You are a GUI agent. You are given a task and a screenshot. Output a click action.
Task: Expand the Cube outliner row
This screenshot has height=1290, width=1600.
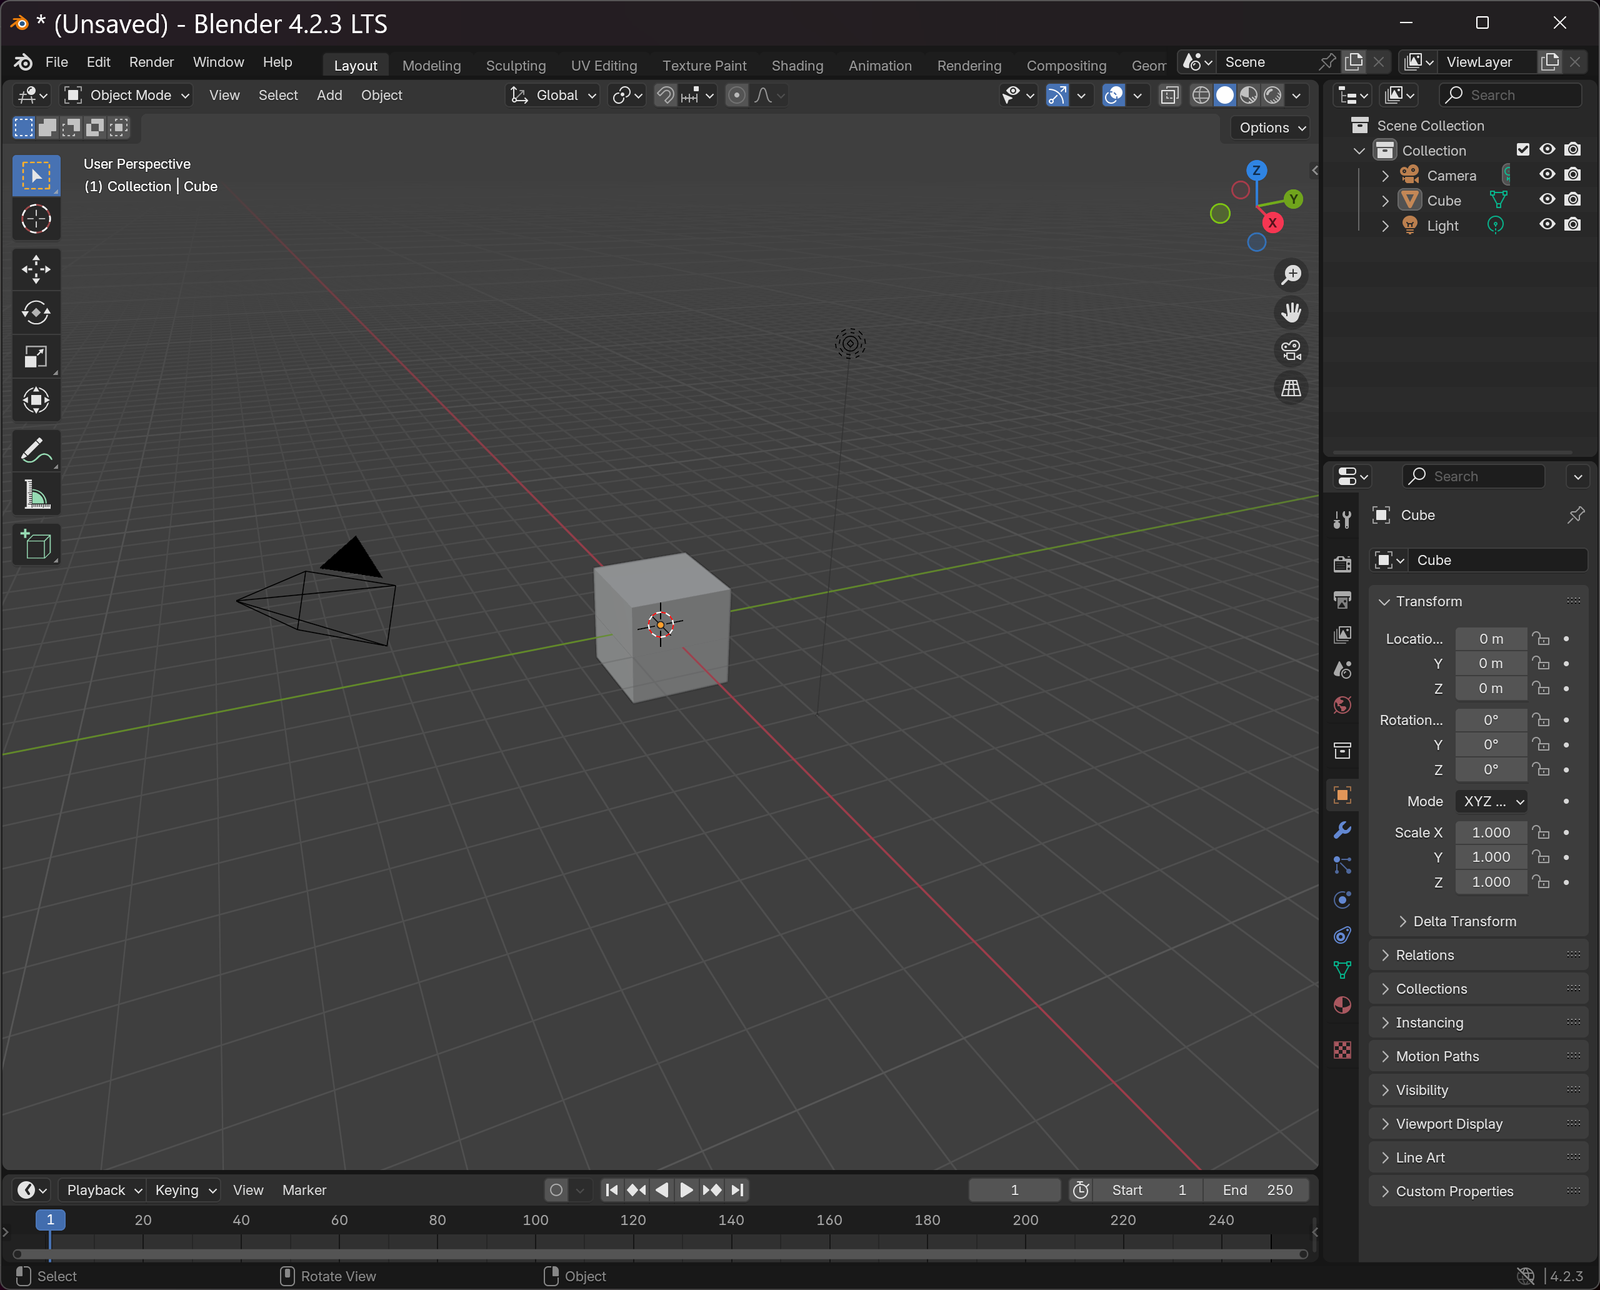click(1385, 201)
